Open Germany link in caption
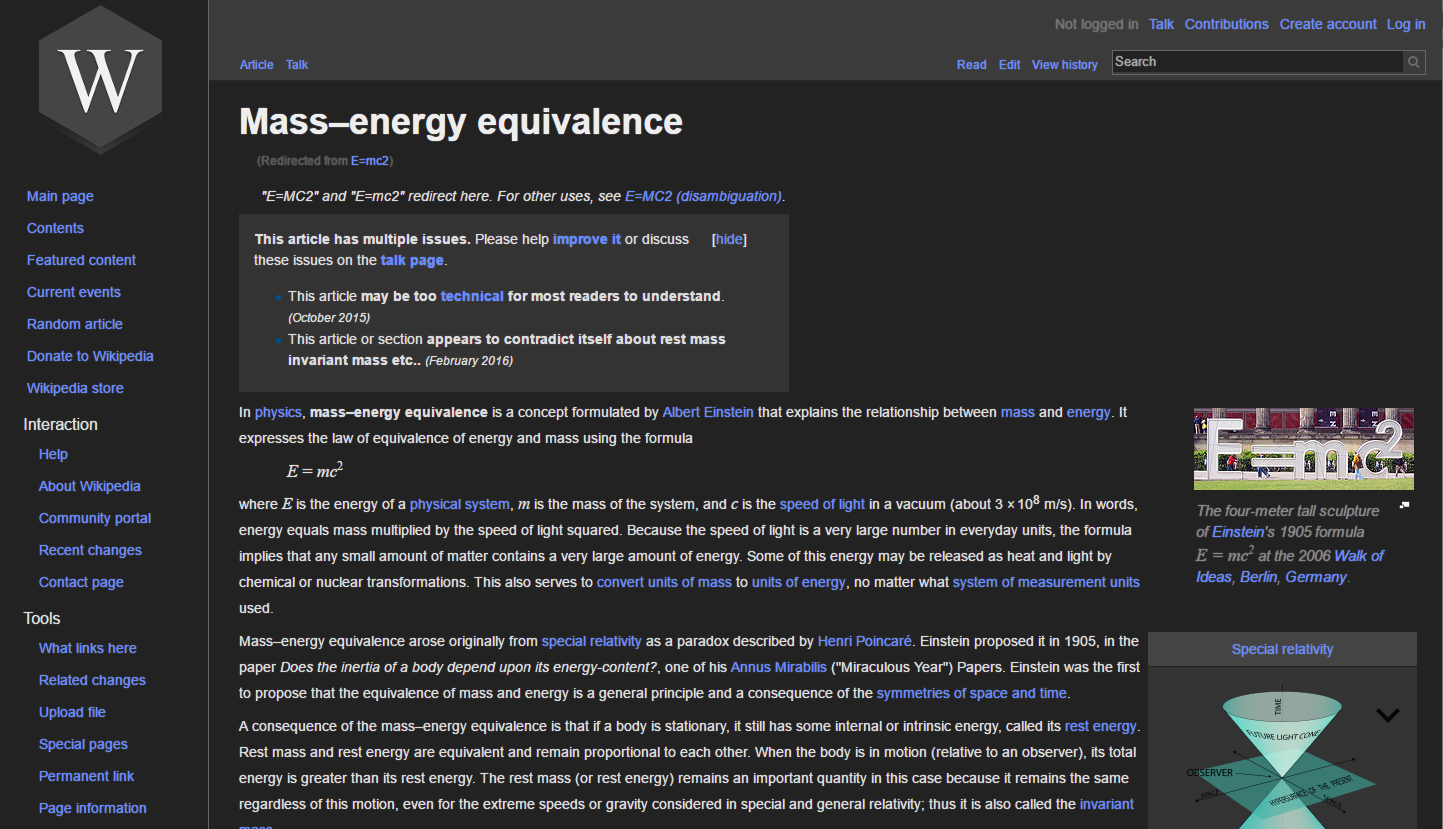Image resolution: width=1443 pixels, height=829 pixels. click(1316, 577)
